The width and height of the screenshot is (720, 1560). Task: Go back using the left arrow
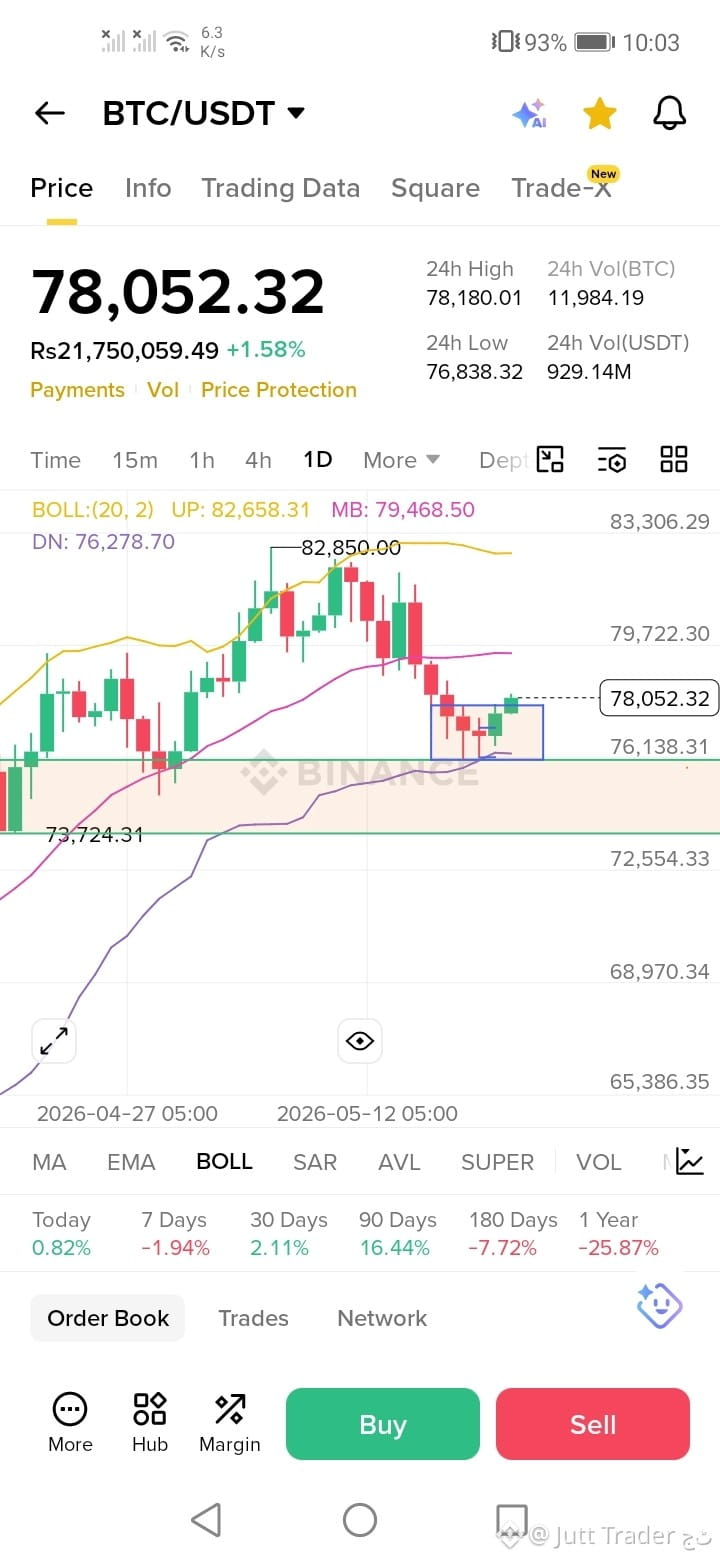click(x=49, y=114)
